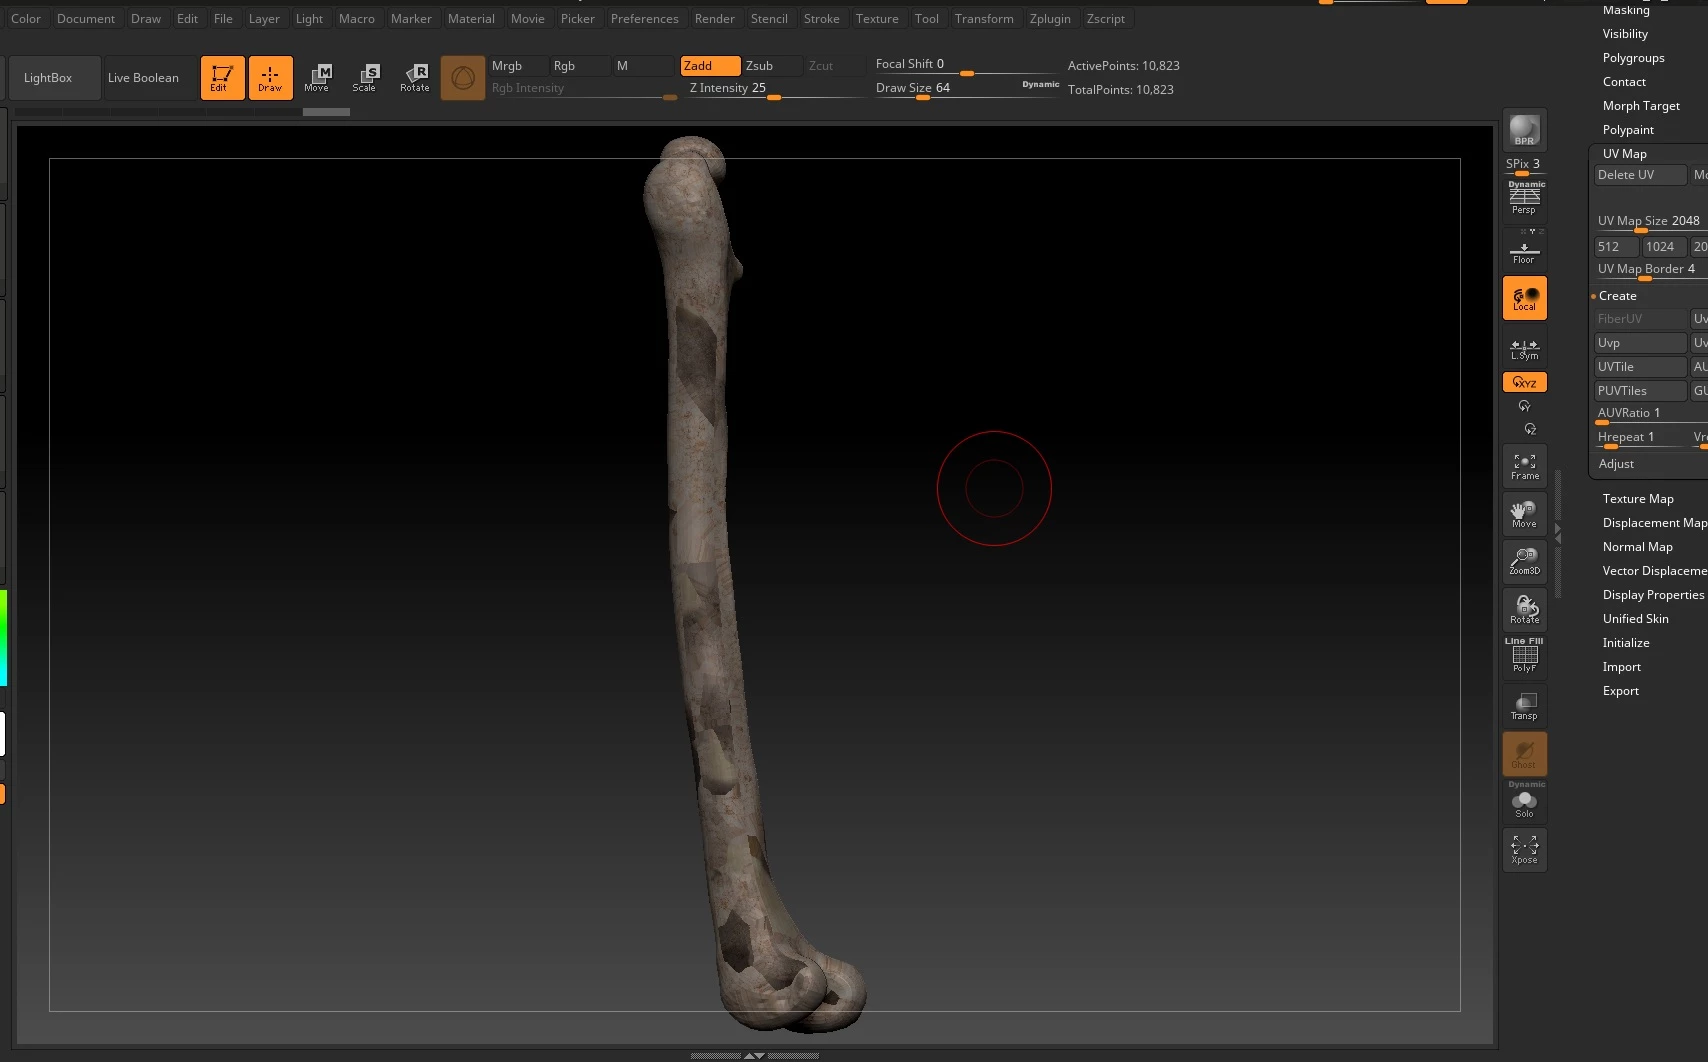Select Z-axis rotation icon

pos(1529,429)
